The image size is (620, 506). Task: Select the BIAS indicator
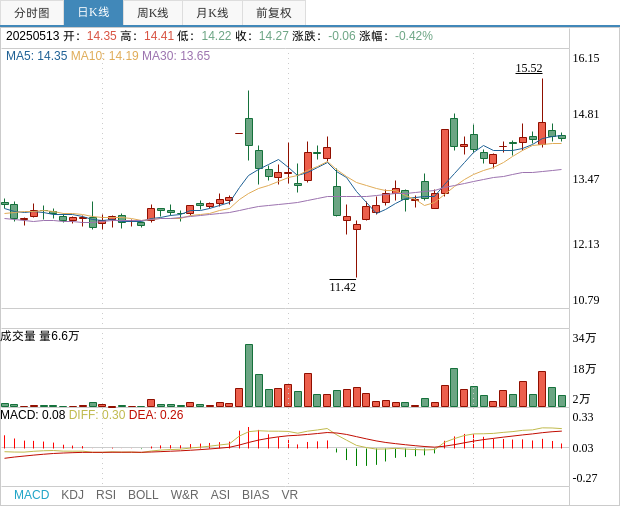coord(255,495)
